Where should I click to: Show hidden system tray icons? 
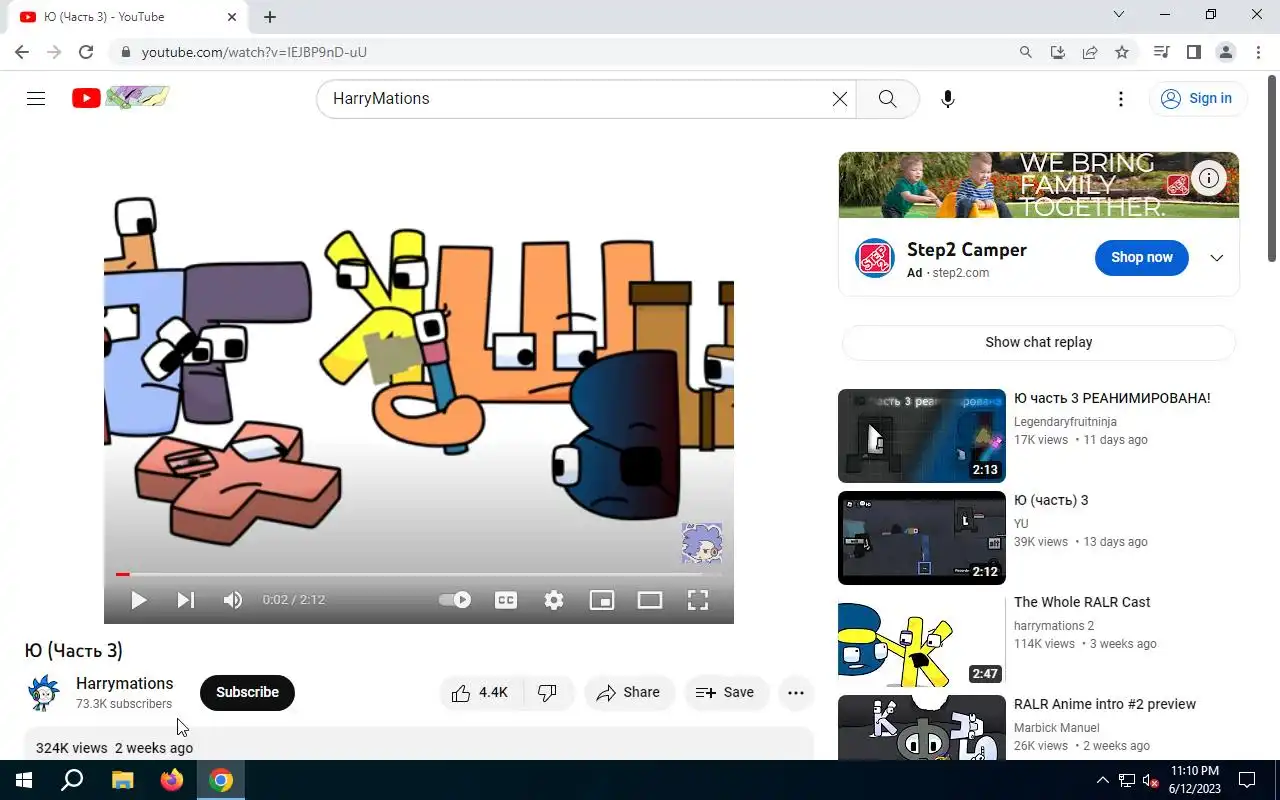click(x=1102, y=780)
